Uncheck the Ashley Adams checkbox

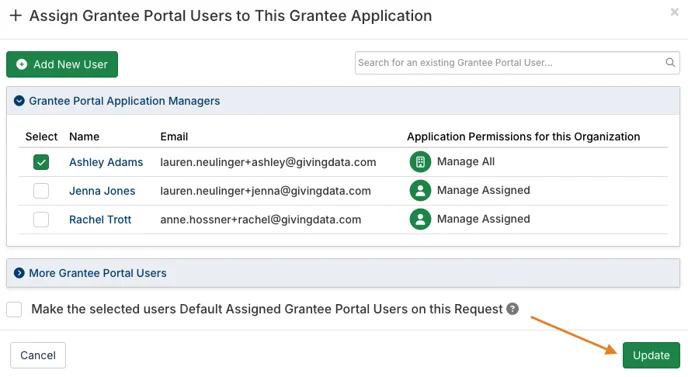[x=41, y=162]
